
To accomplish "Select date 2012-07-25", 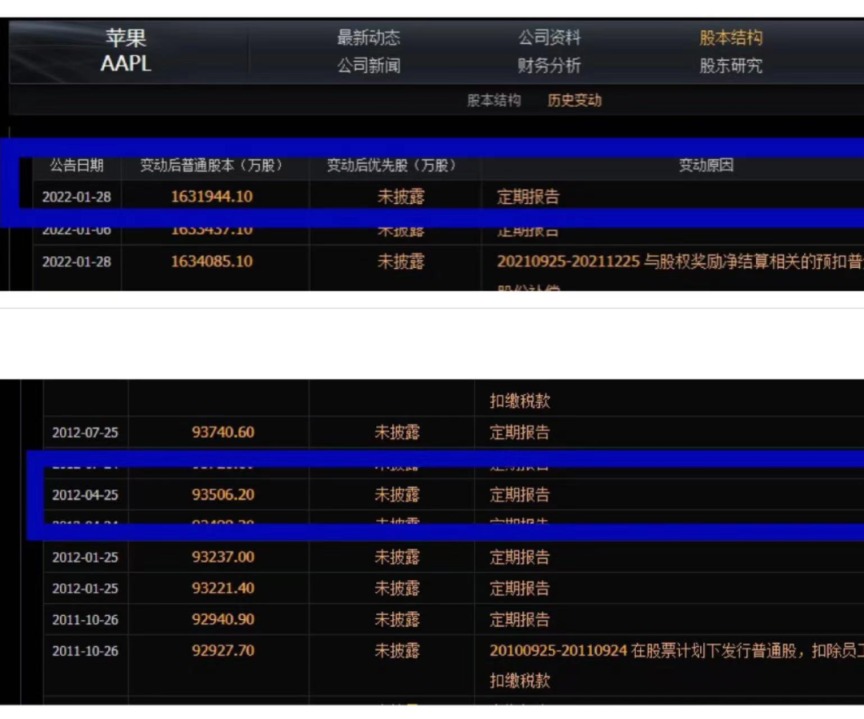I will [85, 433].
